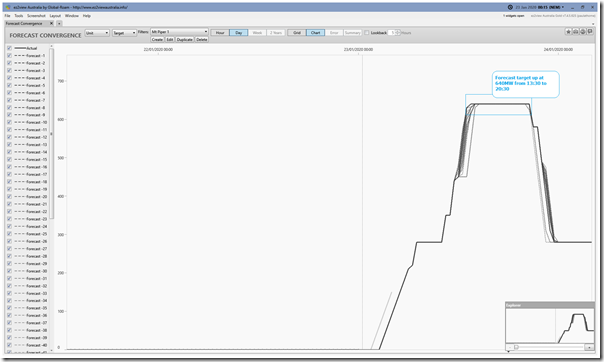The width and height of the screenshot is (604, 362).
Task: Click the ez2view app icon in title bar
Action: coord(8,7)
